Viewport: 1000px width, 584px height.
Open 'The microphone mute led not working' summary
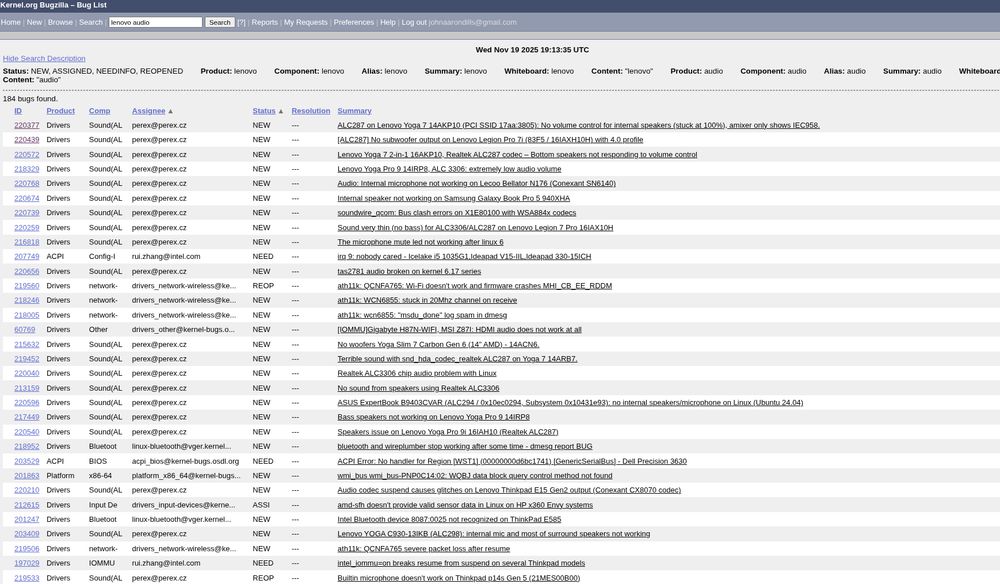tap(420, 242)
